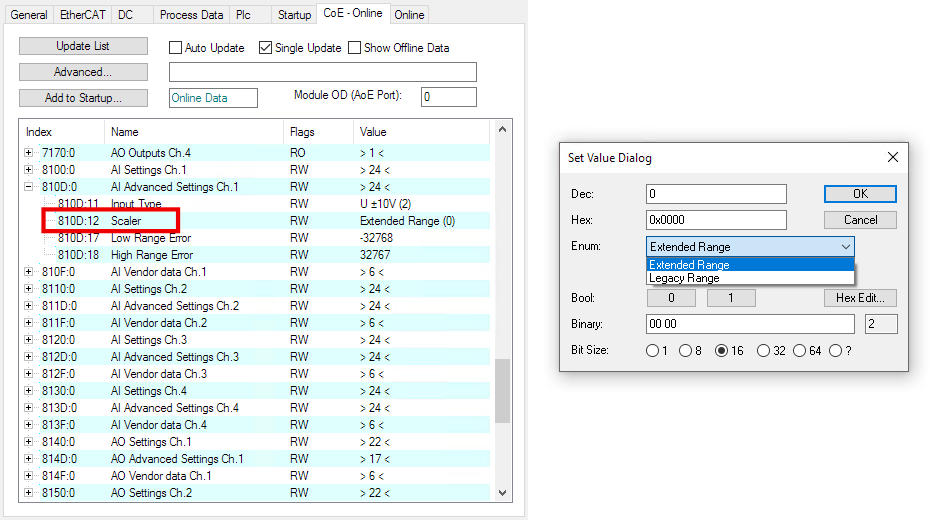Select Bit Size 1 radio button
This screenshot has height=520, width=930.
pos(652,350)
